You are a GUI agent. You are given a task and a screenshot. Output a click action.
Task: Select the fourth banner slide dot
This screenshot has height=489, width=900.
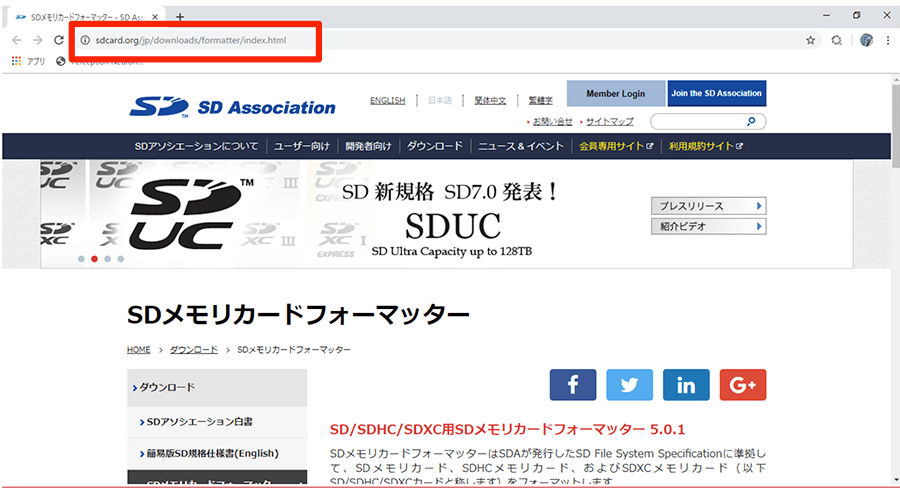point(121,259)
